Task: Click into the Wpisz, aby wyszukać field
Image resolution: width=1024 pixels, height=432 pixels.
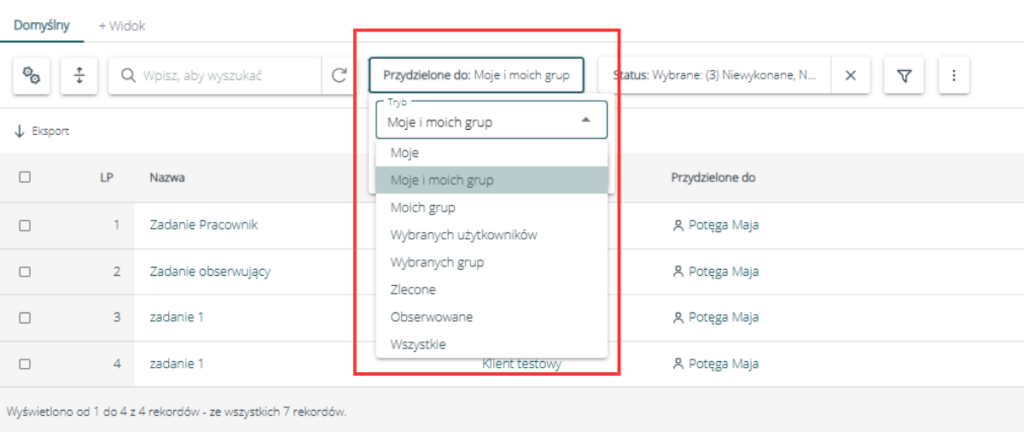Action: (x=229, y=76)
